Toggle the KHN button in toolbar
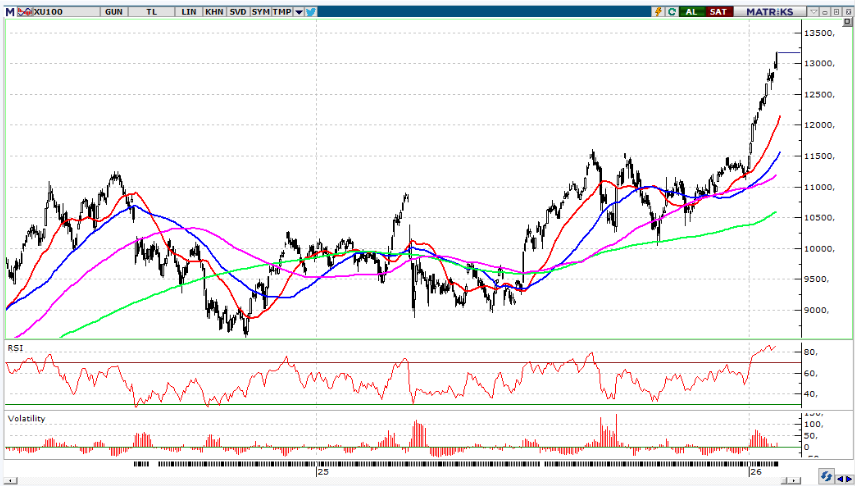855x486 pixels. click(x=214, y=11)
